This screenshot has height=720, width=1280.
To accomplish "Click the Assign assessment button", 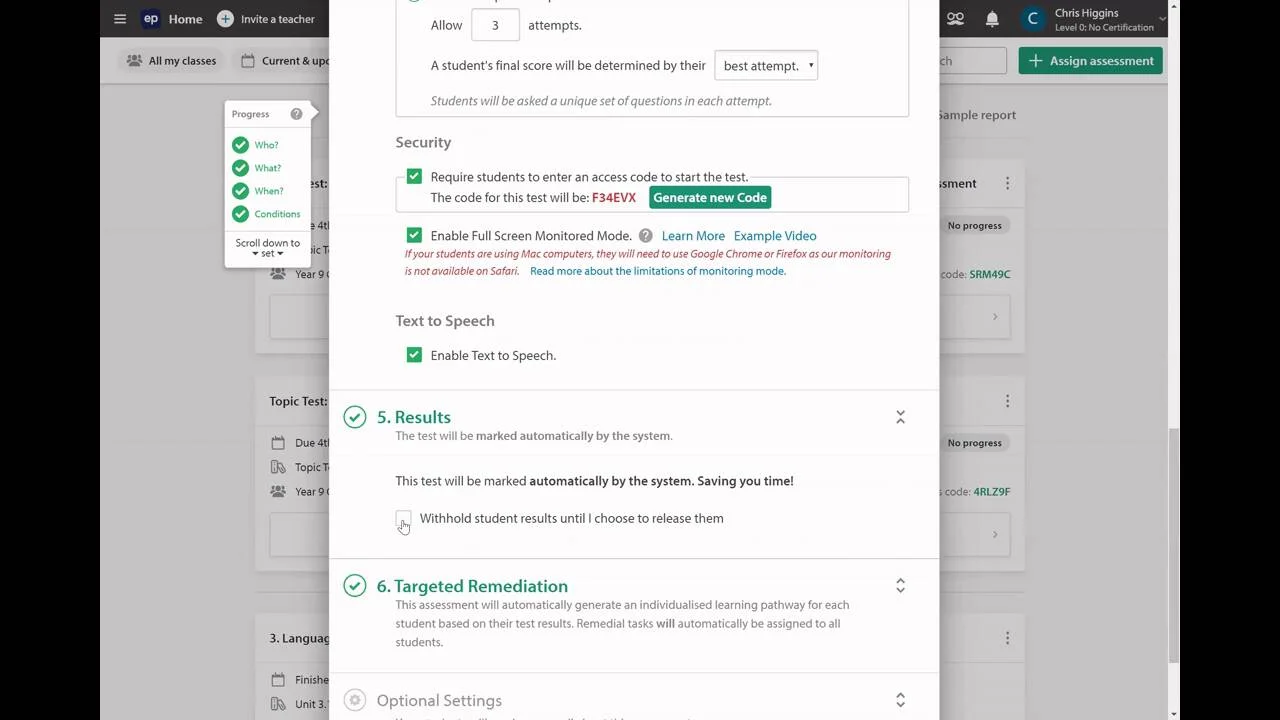I will (1091, 61).
